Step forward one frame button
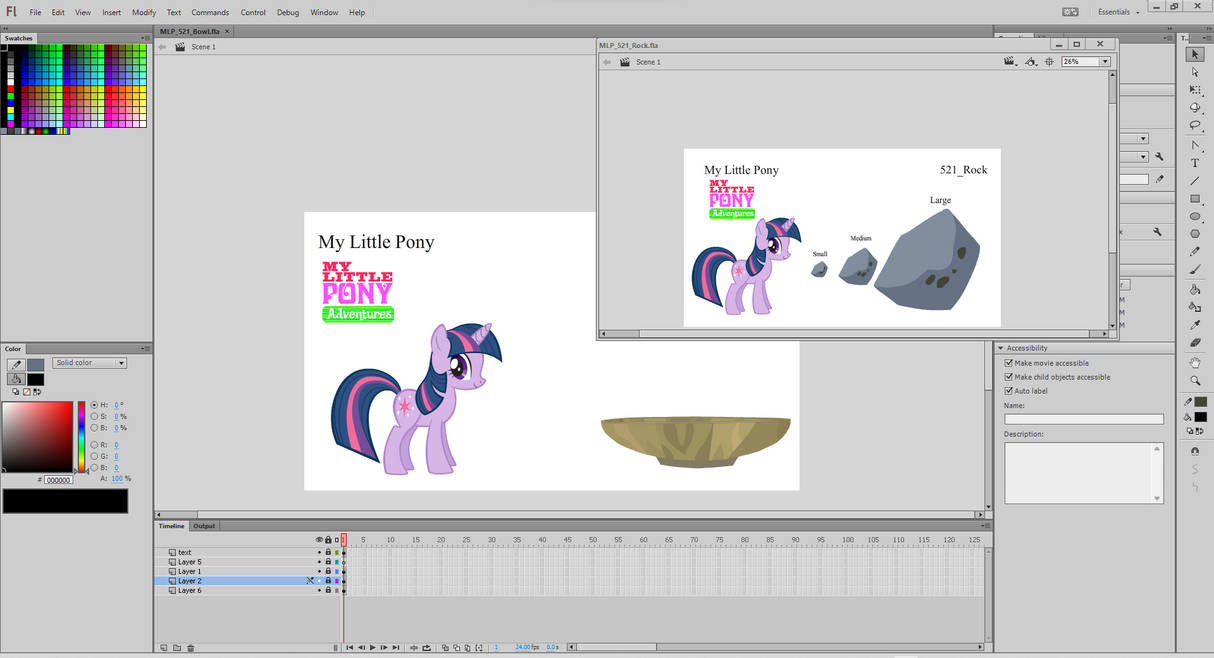Screen dimensions: 1214x658 coord(385,648)
